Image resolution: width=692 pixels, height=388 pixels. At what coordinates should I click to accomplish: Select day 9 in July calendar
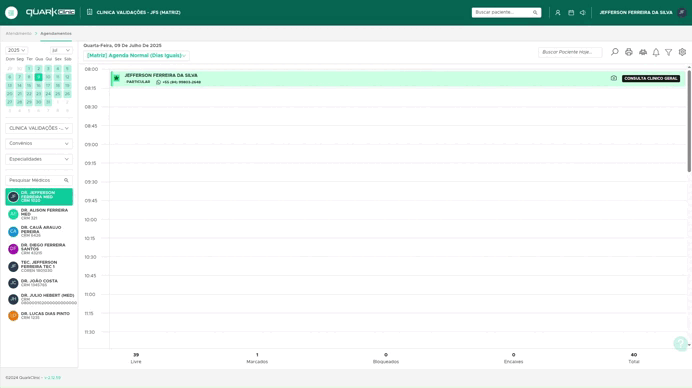point(38,77)
